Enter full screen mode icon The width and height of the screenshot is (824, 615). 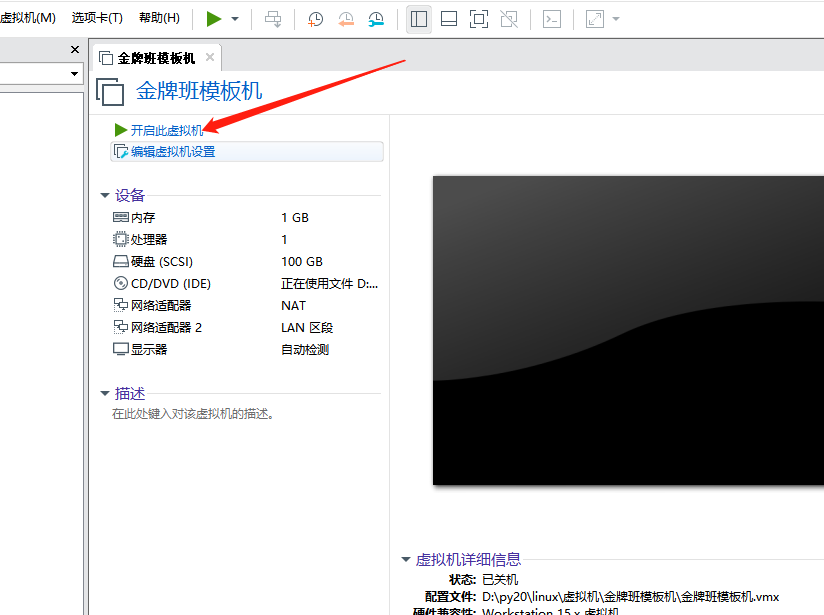pos(479,19)
